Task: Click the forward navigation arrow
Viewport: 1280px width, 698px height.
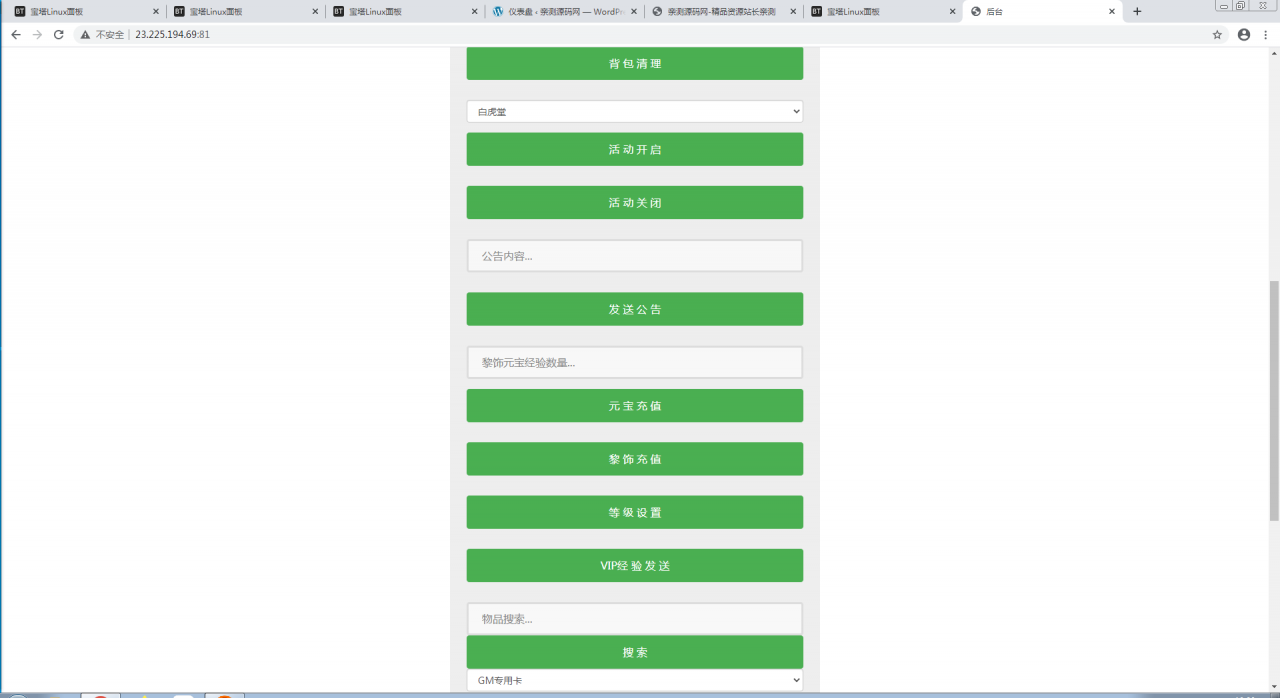Action: tap(38, 33)
